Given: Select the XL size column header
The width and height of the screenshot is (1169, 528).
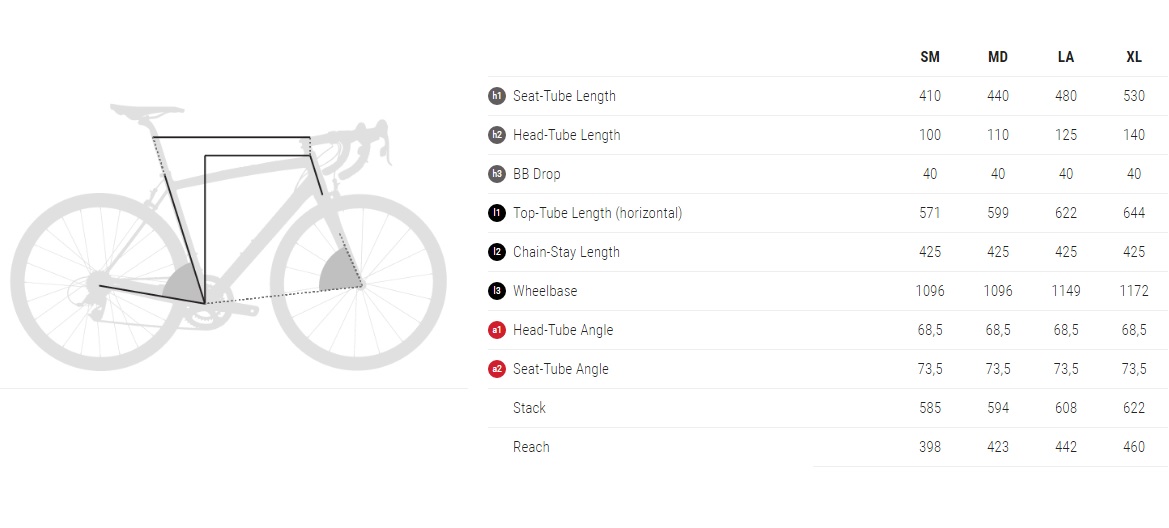Looking at the screenshot, I should 1134,57.
